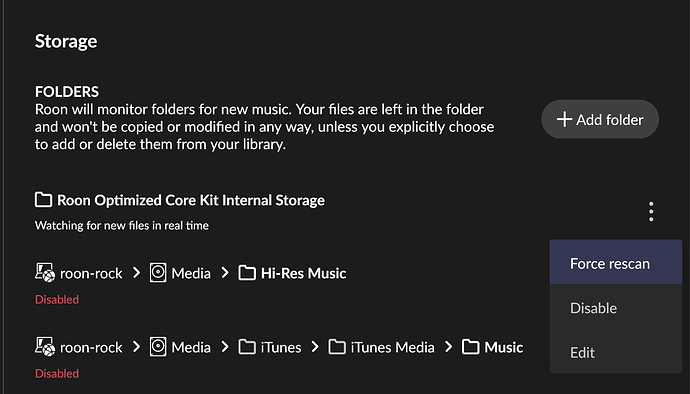Click the folder icon next to Music
690x394 pixels.
470,347
